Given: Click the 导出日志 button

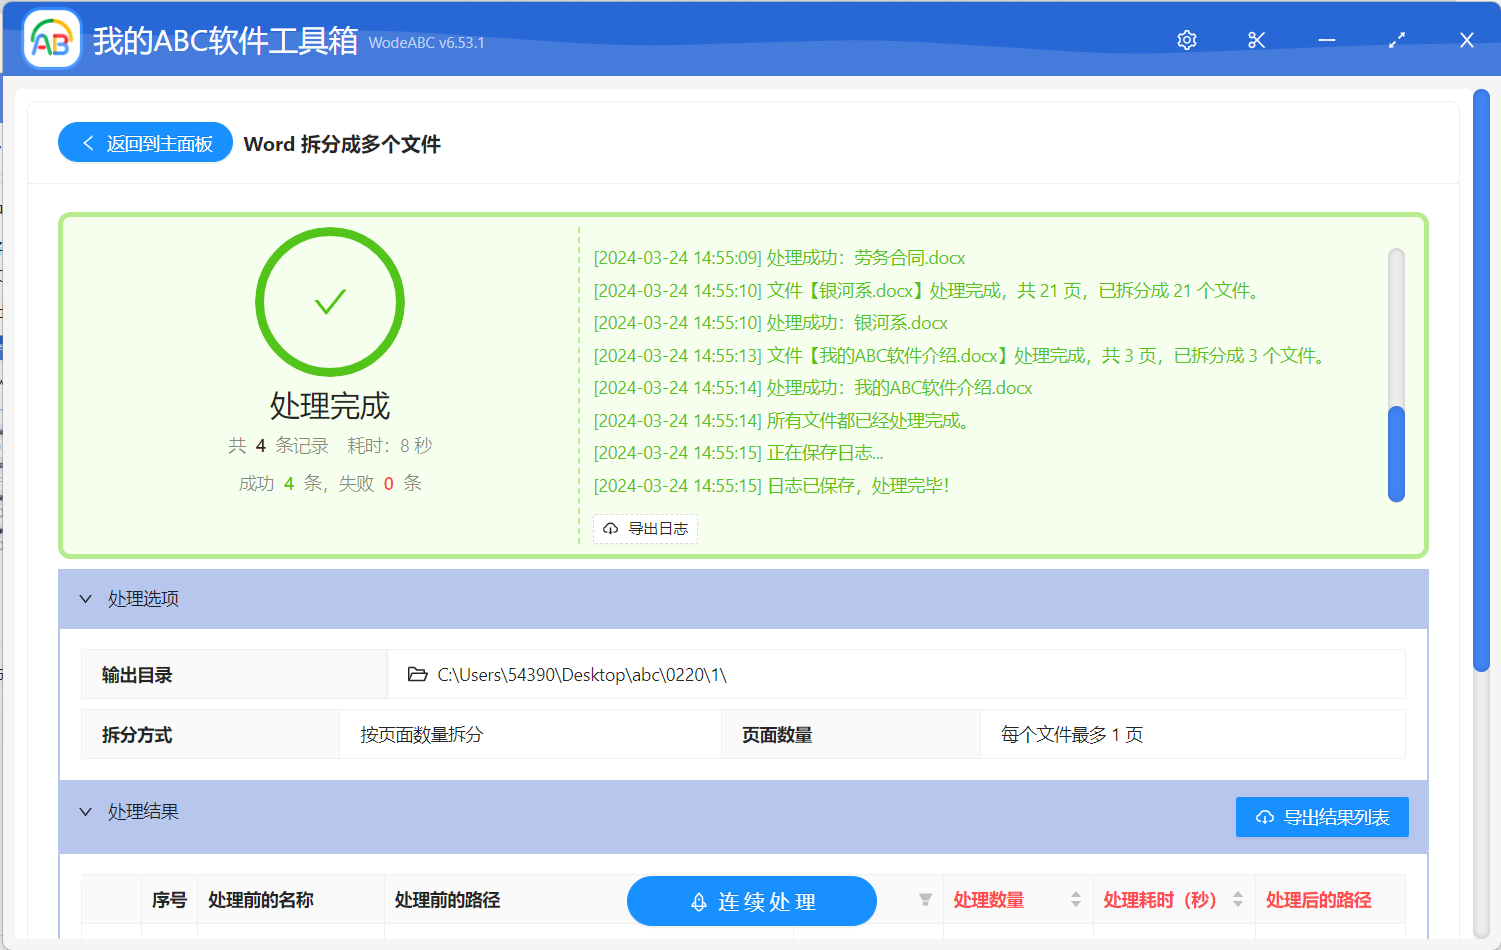Looking at the screenshot, I should 646,528.
